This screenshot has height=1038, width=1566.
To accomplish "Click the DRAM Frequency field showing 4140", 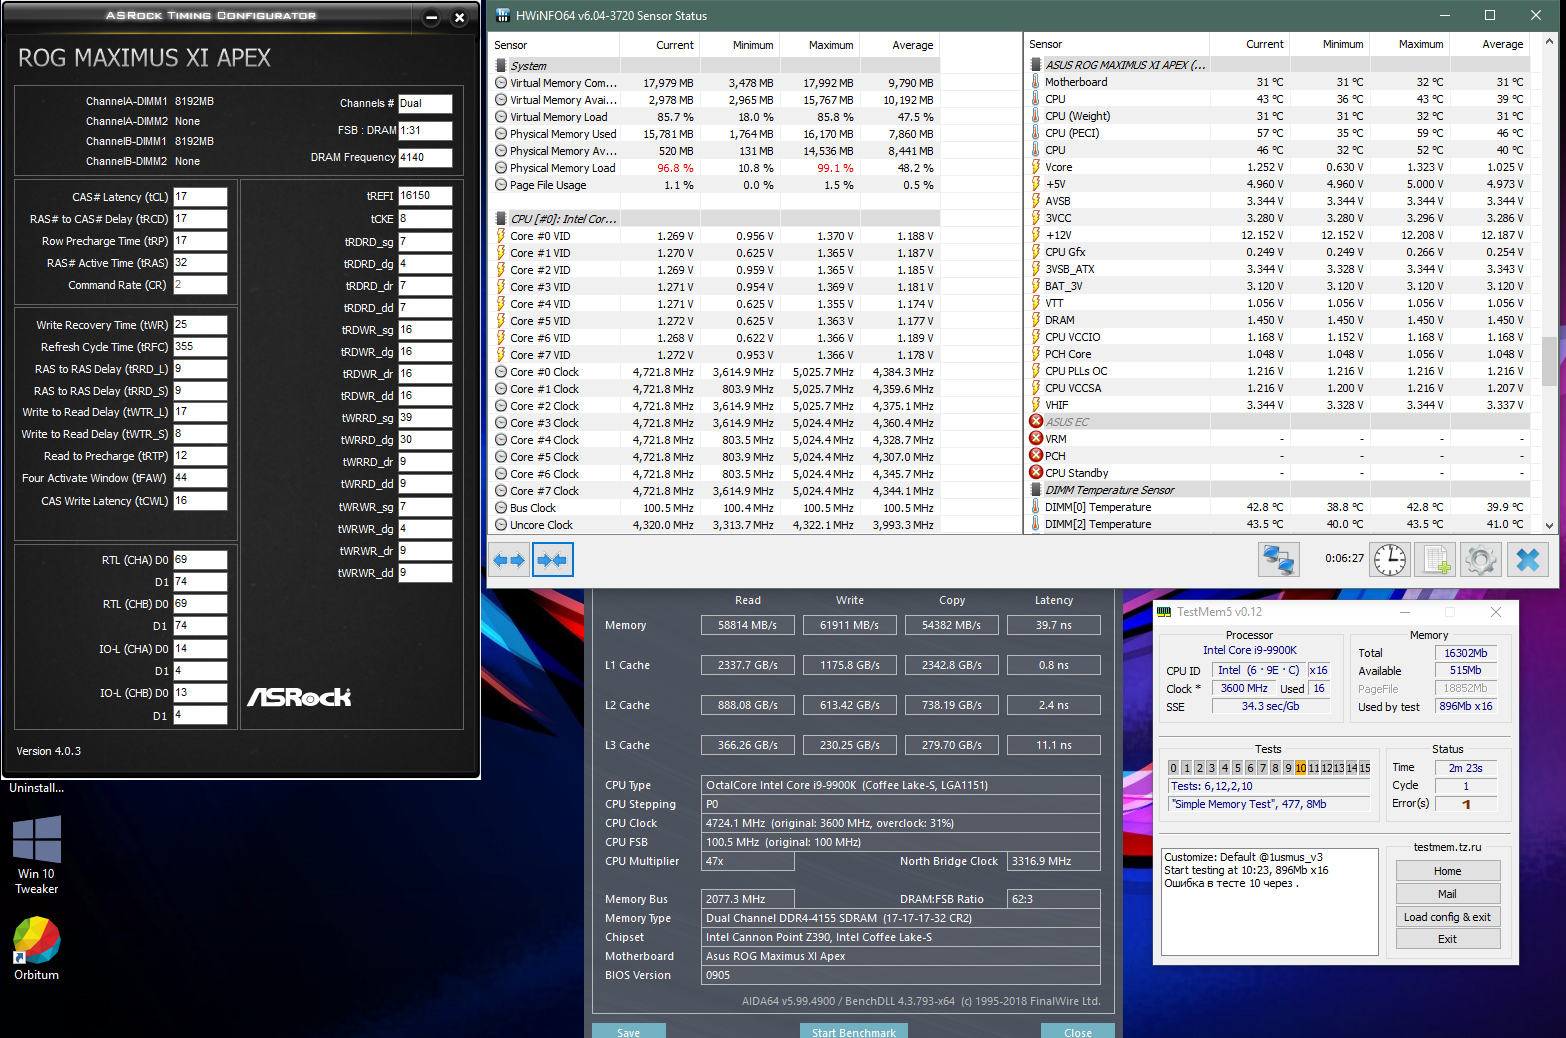I will click(425, 157).
